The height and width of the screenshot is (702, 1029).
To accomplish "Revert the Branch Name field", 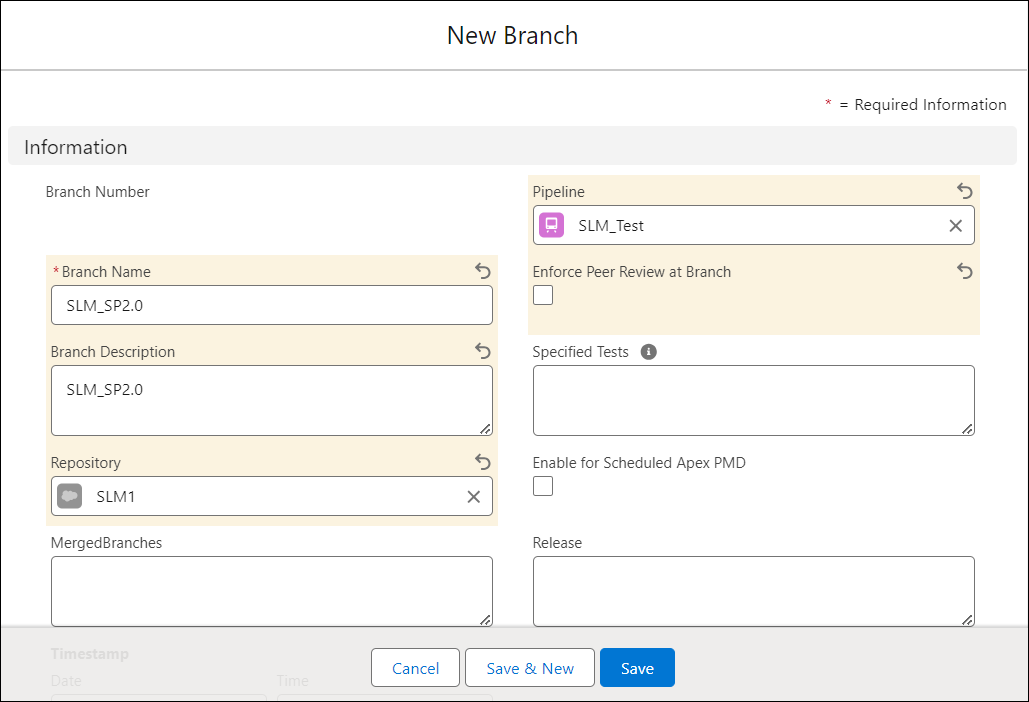I will point(482,271).
